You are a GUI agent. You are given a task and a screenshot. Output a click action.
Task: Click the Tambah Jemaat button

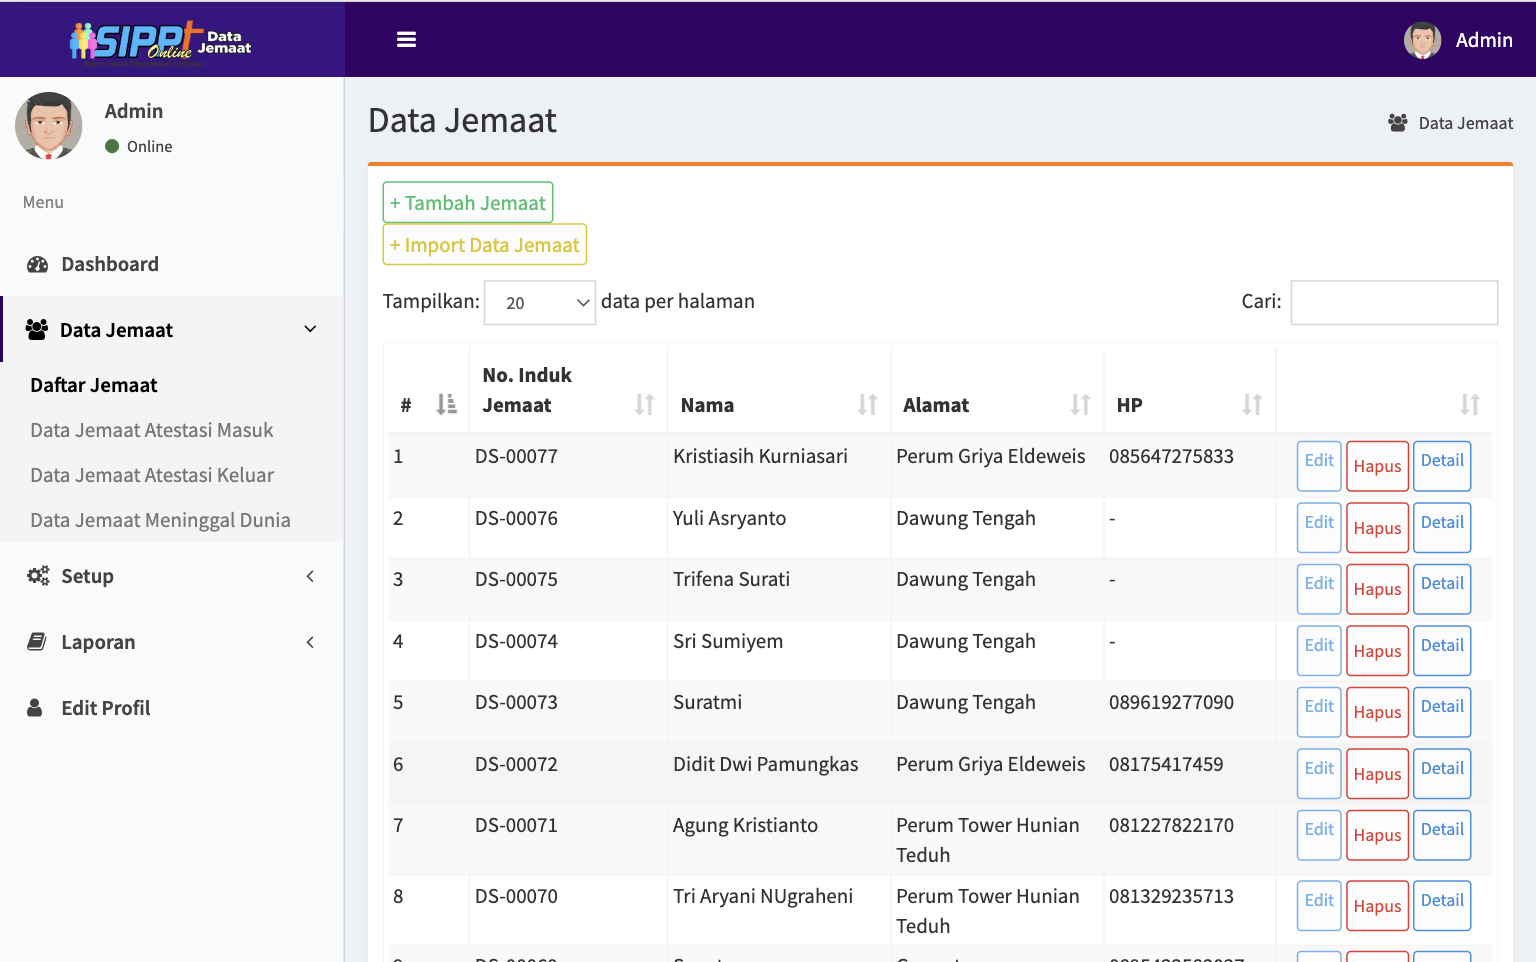[467, 203]
